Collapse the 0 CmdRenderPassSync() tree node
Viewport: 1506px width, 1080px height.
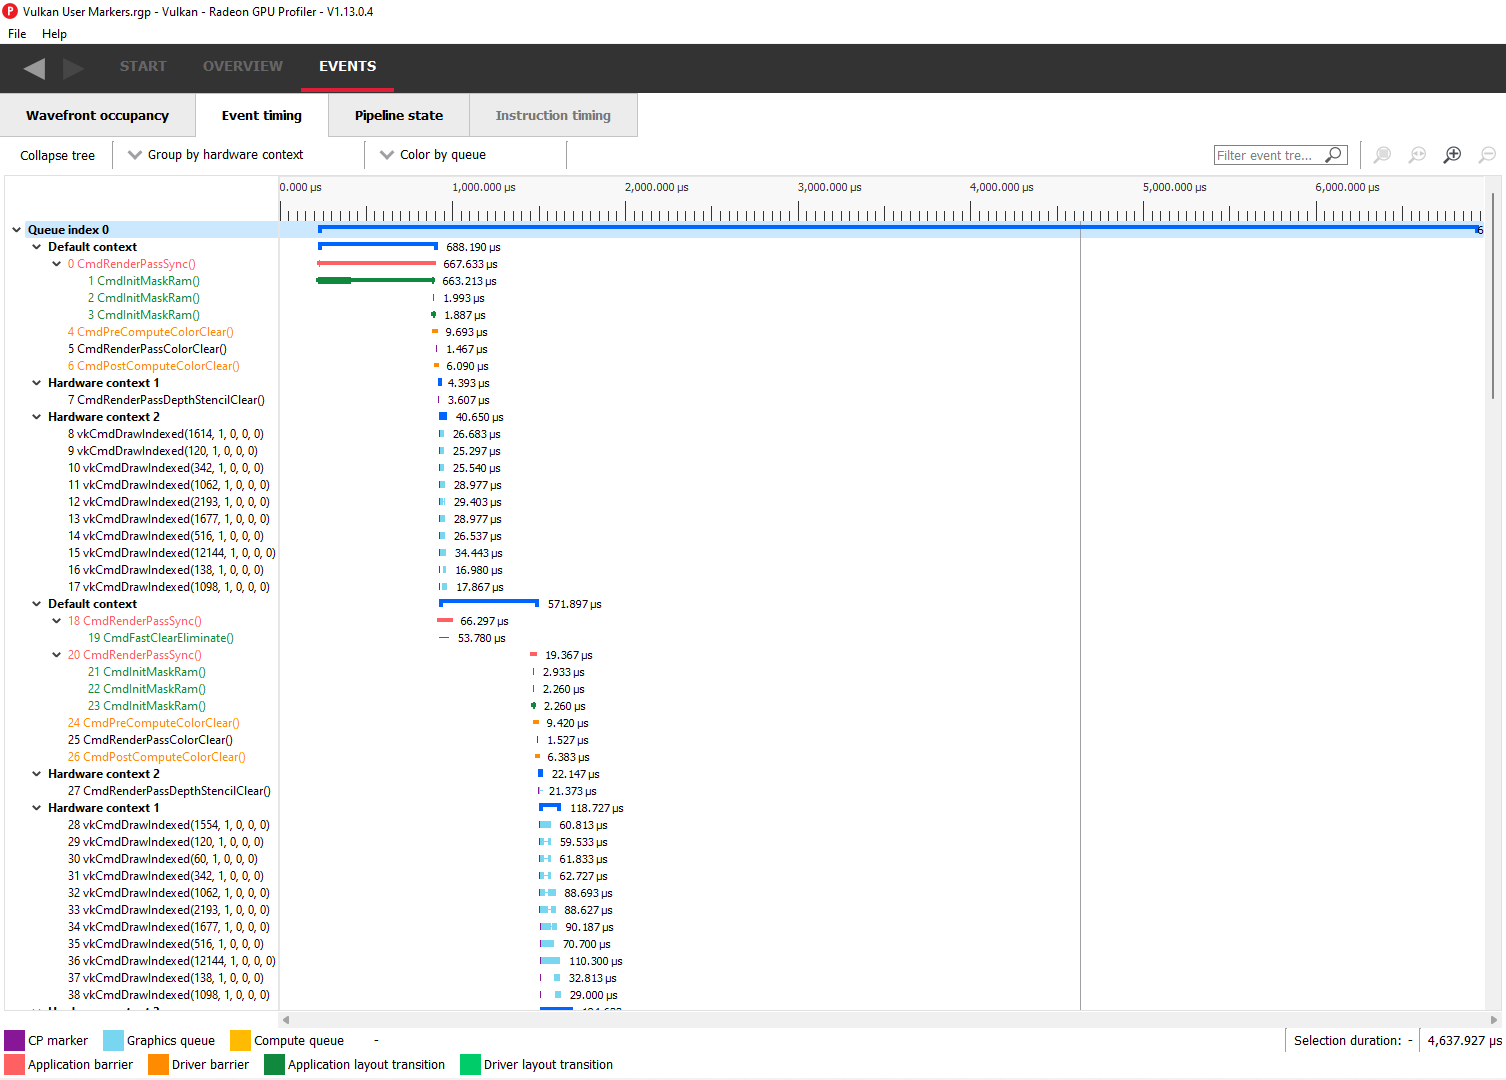pos(57,264)
